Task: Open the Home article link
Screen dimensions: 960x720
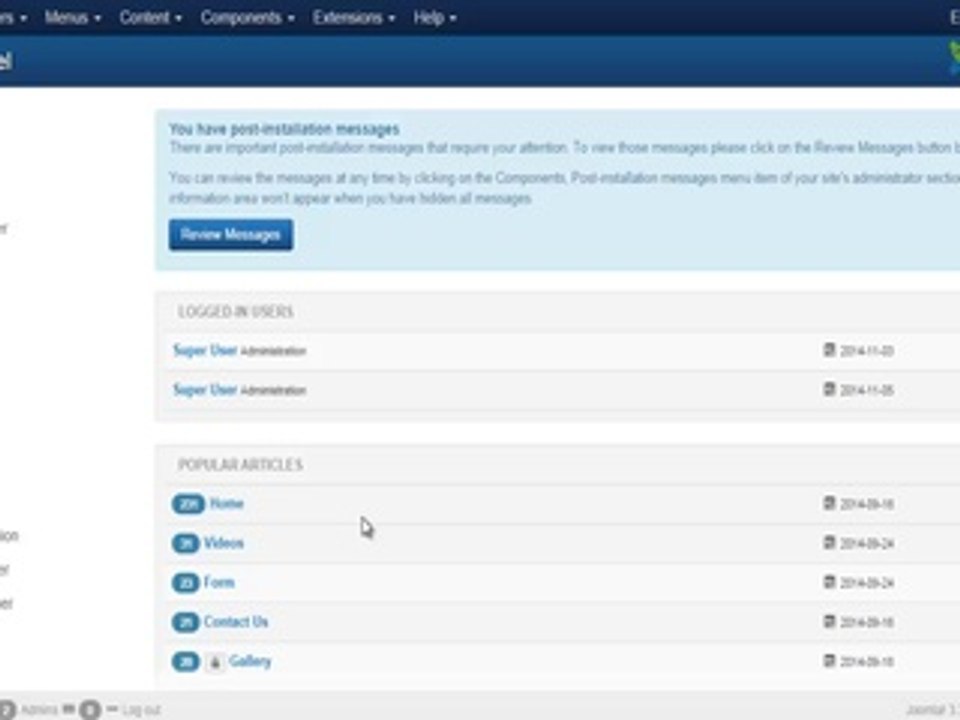Action: tap(227, 503)
